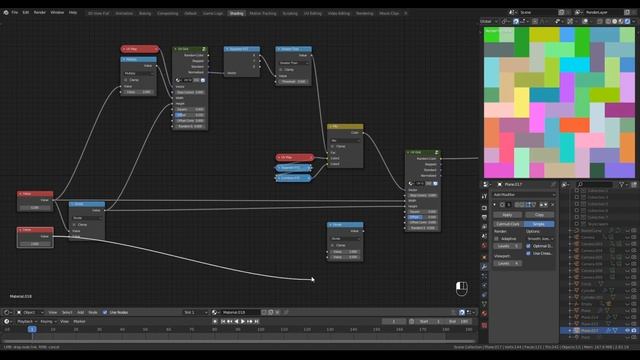Open the outliner filter funnel icon
The image size is (640, 360).
point(622,185)
